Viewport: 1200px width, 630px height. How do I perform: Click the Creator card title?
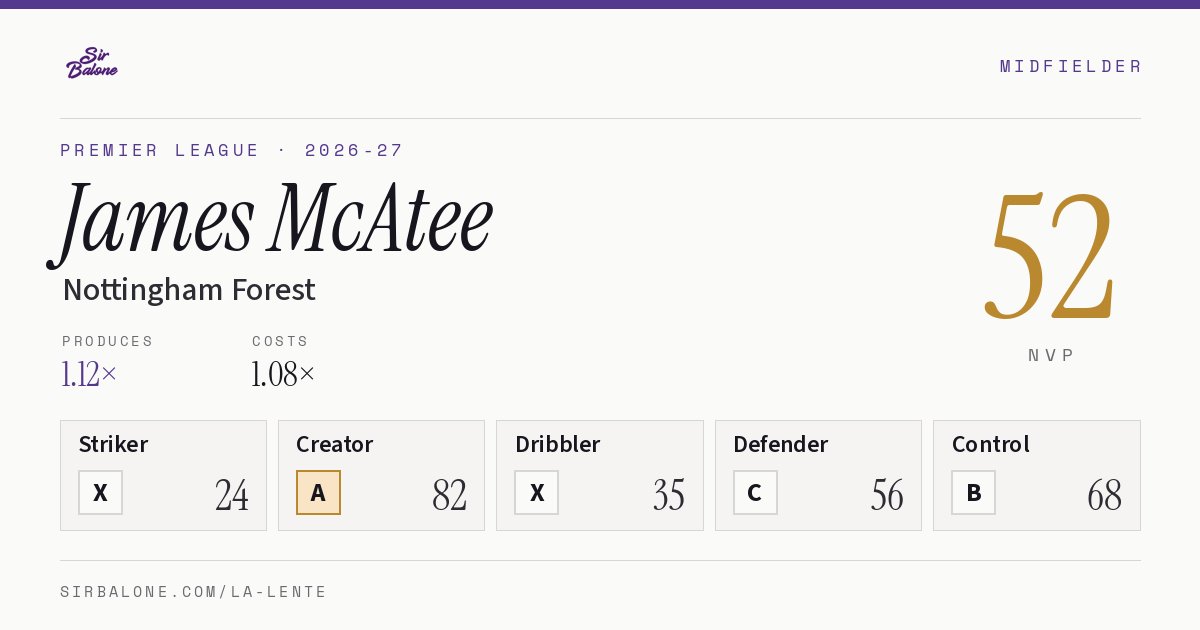tap(334, 444)
